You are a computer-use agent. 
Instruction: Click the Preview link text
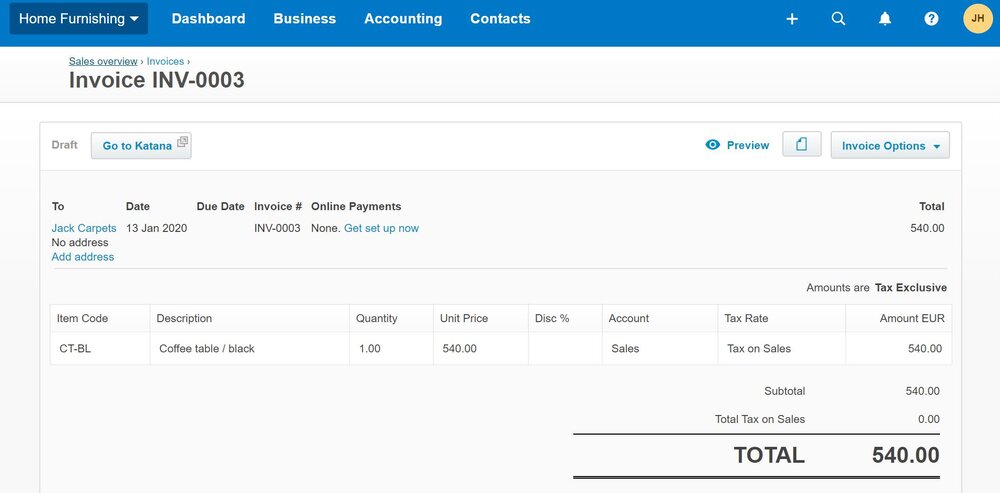pyautogui.click(x=748, y=145)
